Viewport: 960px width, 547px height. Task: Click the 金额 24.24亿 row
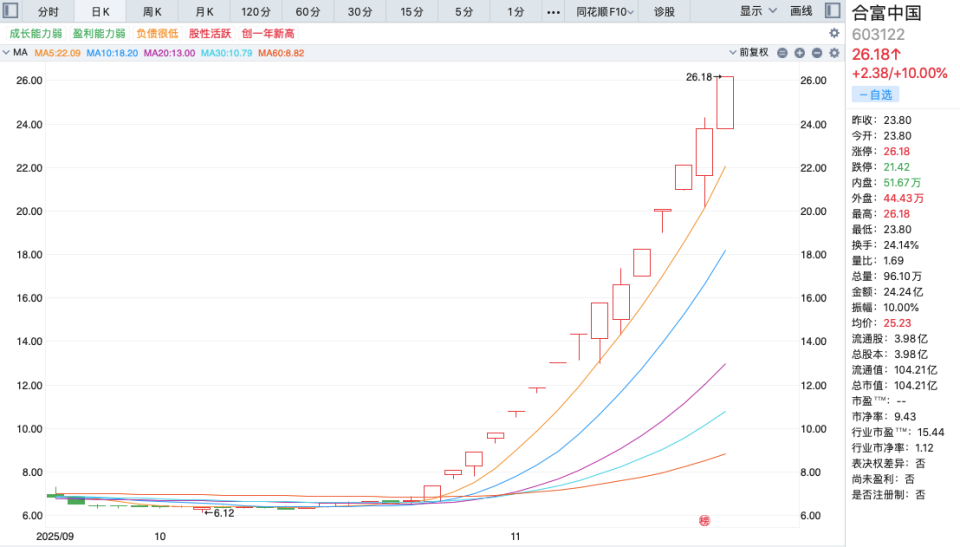888,292
